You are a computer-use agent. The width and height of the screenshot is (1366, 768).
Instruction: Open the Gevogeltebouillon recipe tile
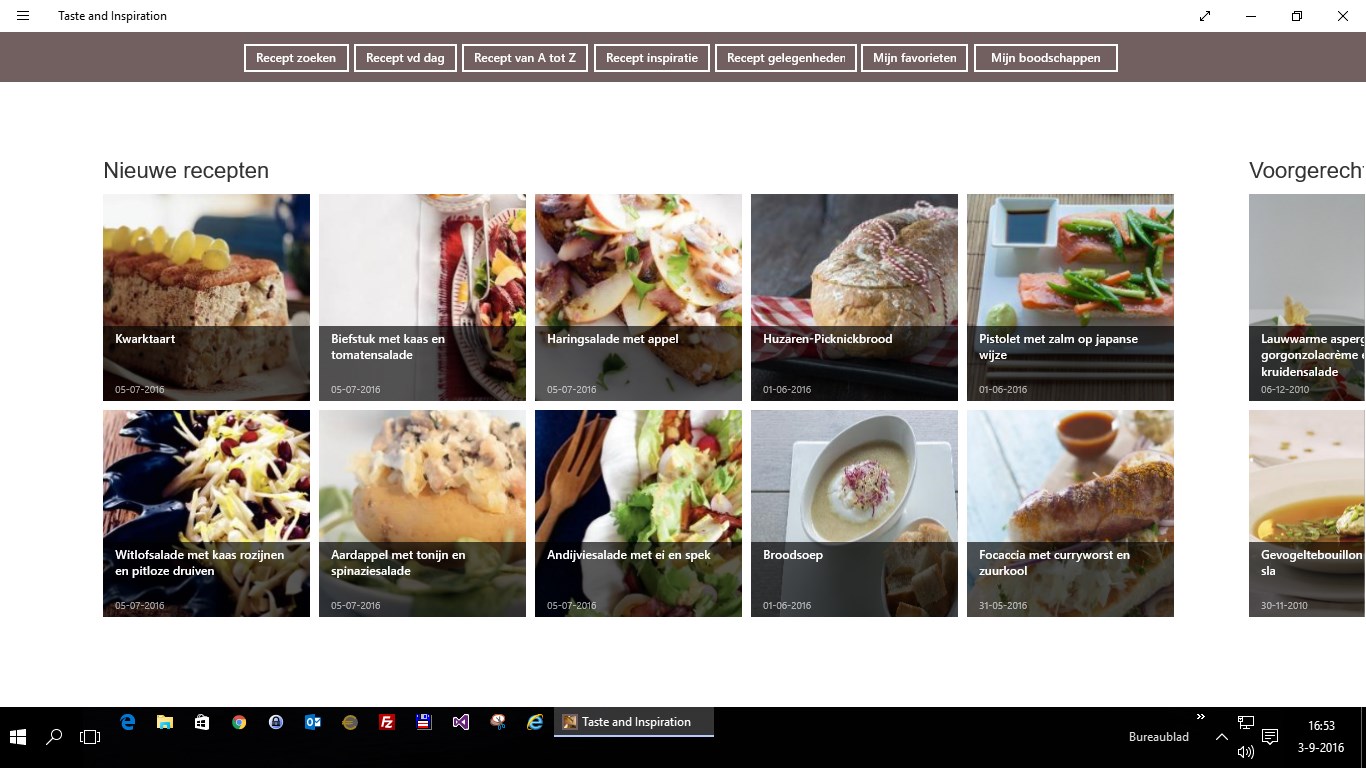coord(1307,513)
